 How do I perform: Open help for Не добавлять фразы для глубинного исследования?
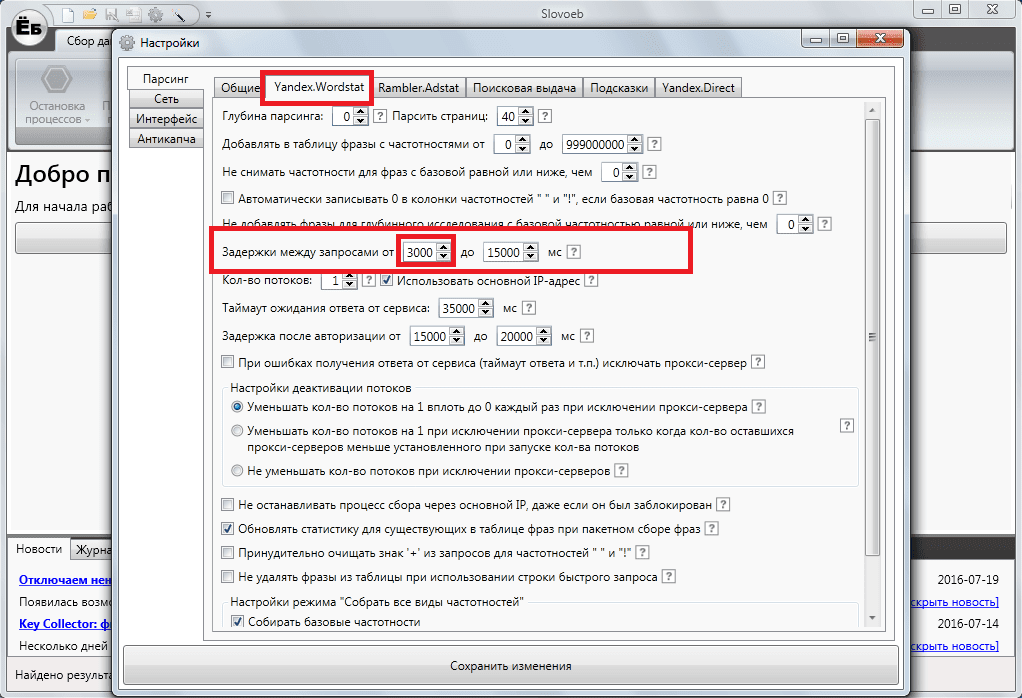(x=825, y=224)
